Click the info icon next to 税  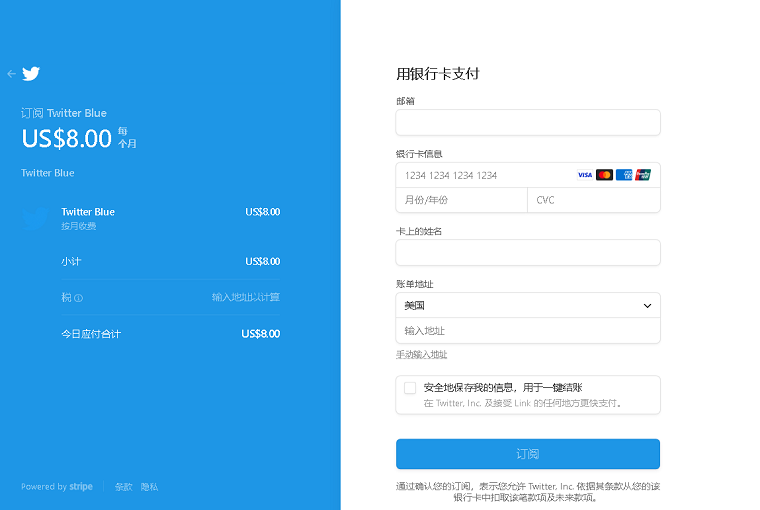78,298
